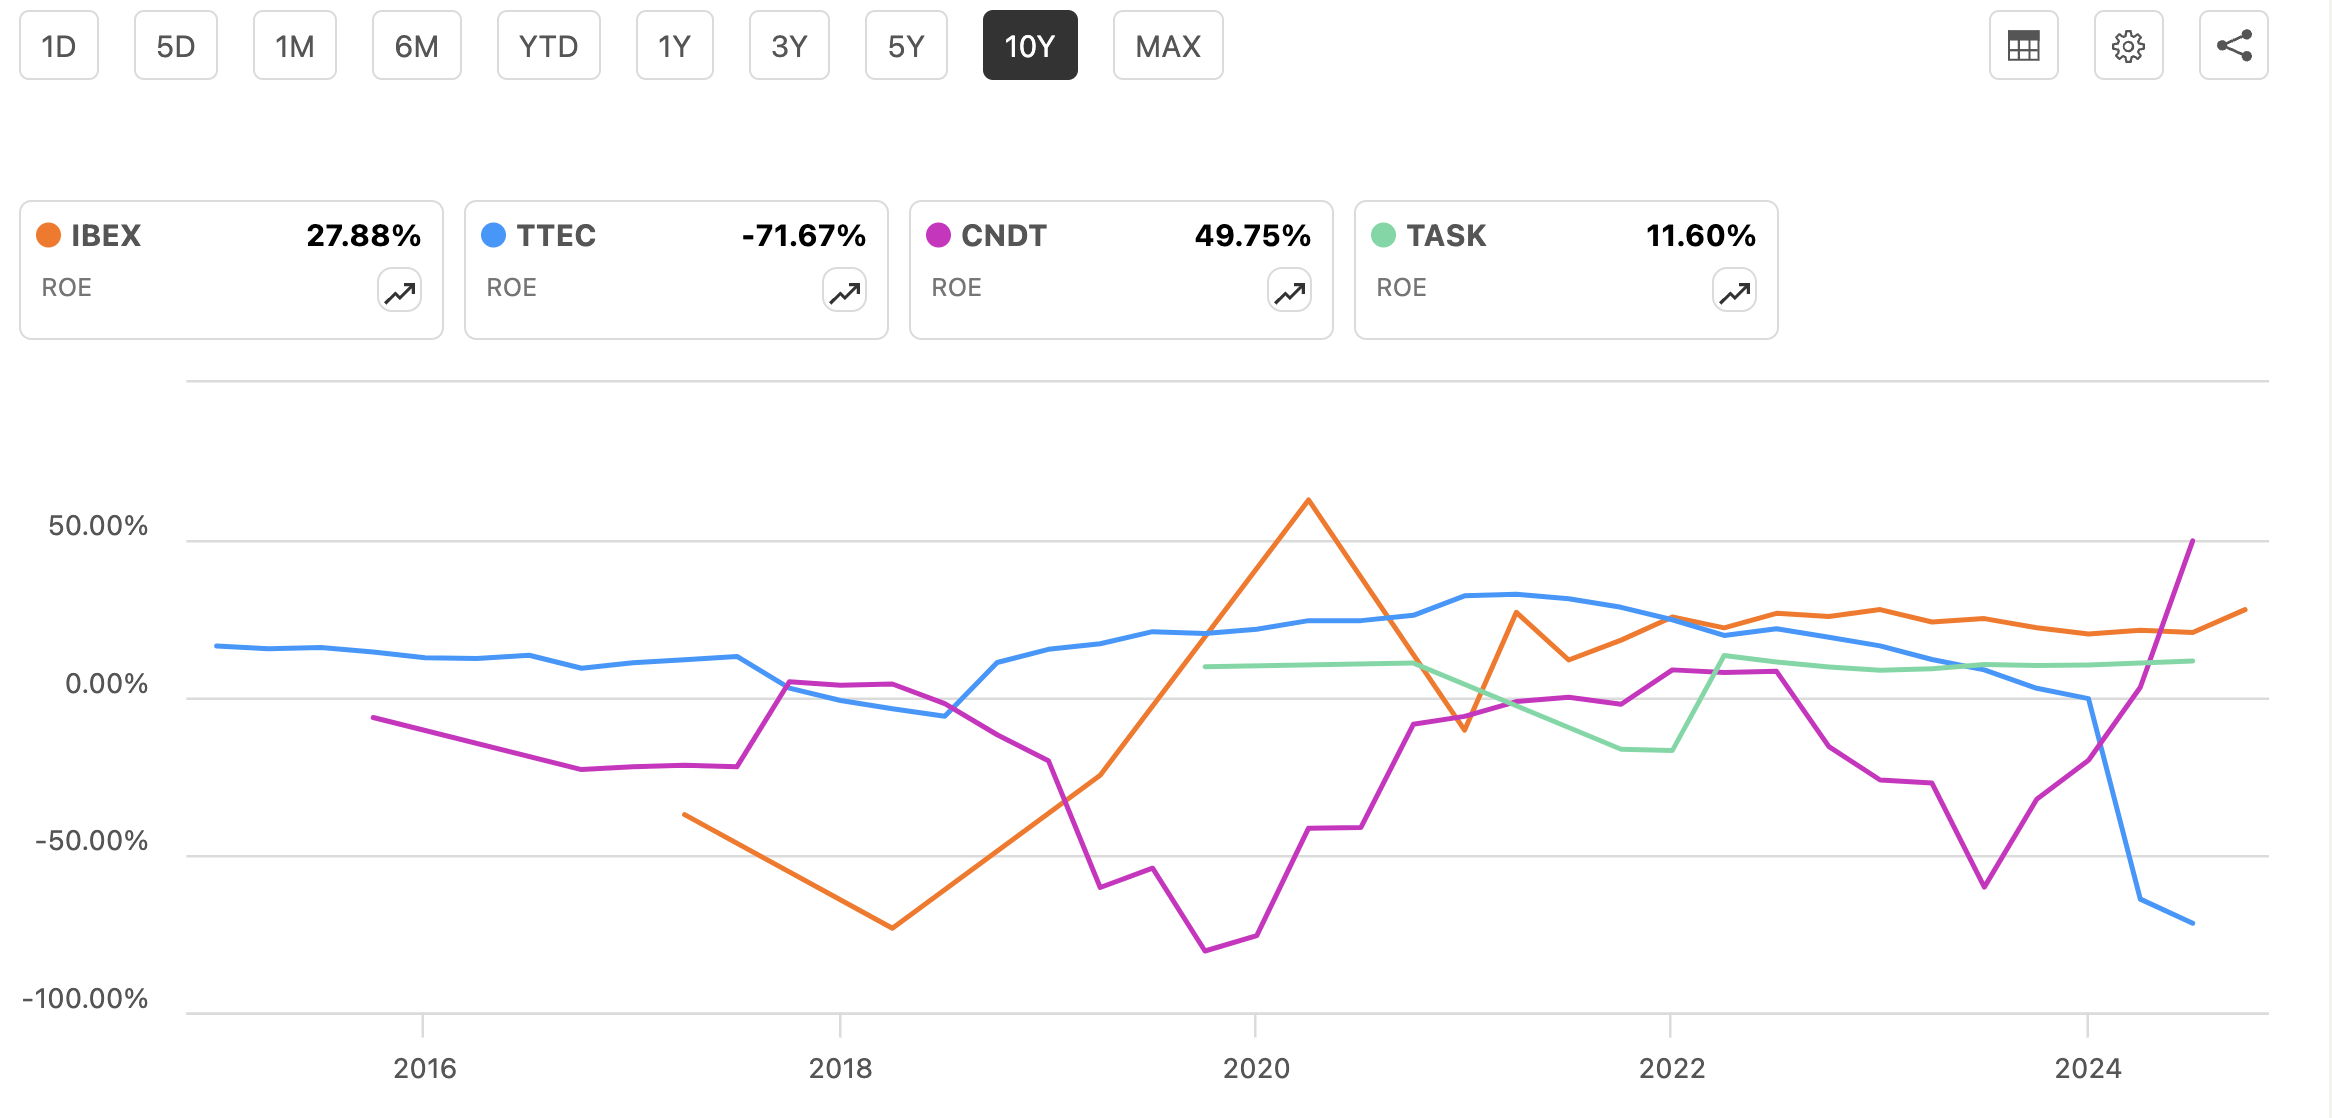This screenshot has height=1118, width=2332.
Task: Switch to the MAX time range
Action: (1167, 45)
